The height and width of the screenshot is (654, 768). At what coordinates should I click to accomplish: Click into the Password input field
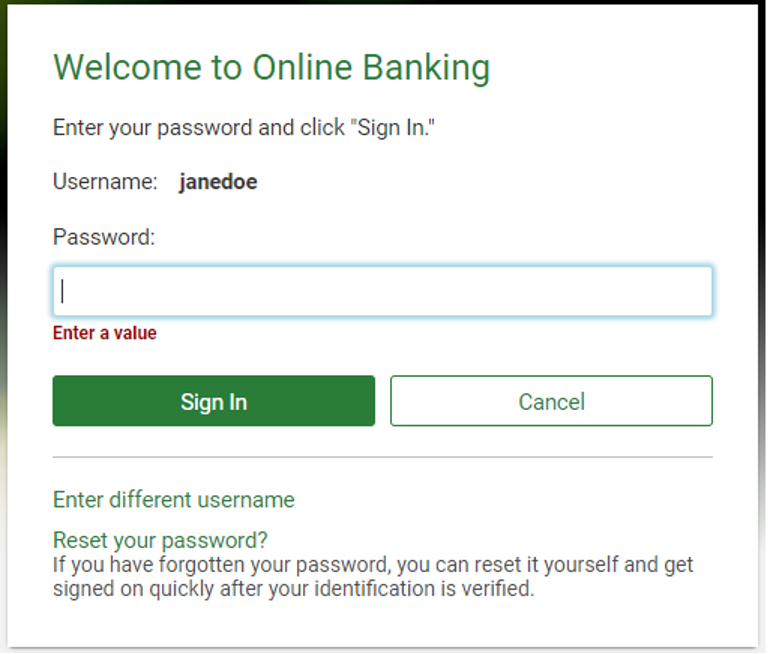click(382, 291)
